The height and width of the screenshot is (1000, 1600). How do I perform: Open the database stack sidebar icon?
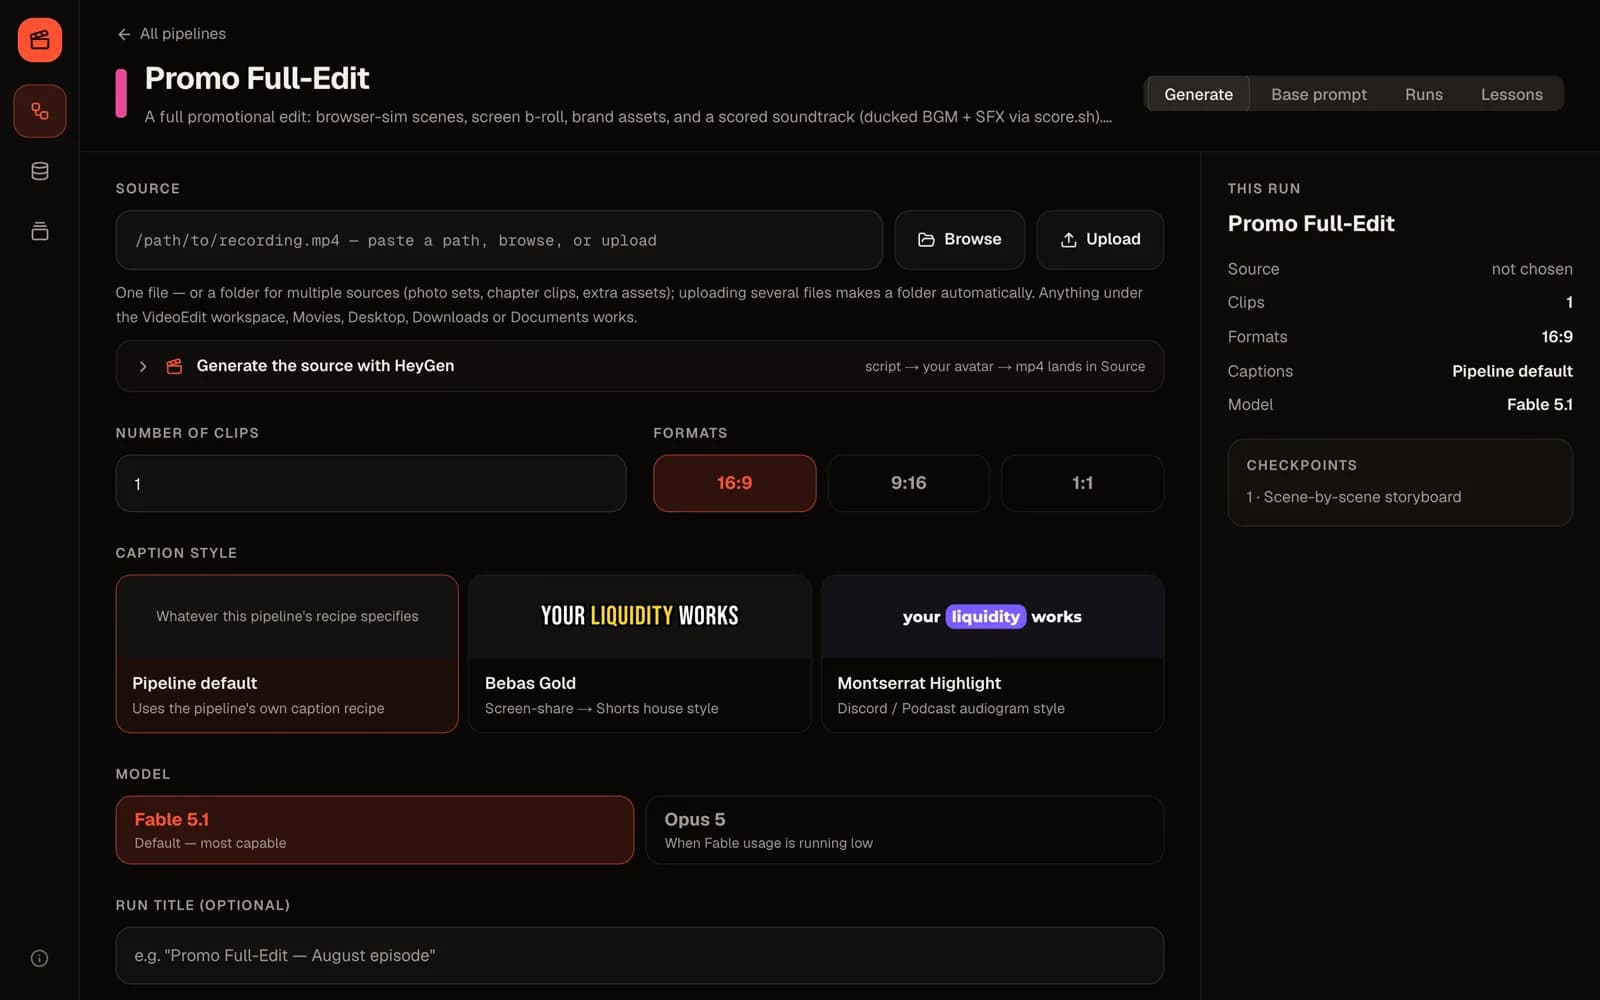pos(40,171)
